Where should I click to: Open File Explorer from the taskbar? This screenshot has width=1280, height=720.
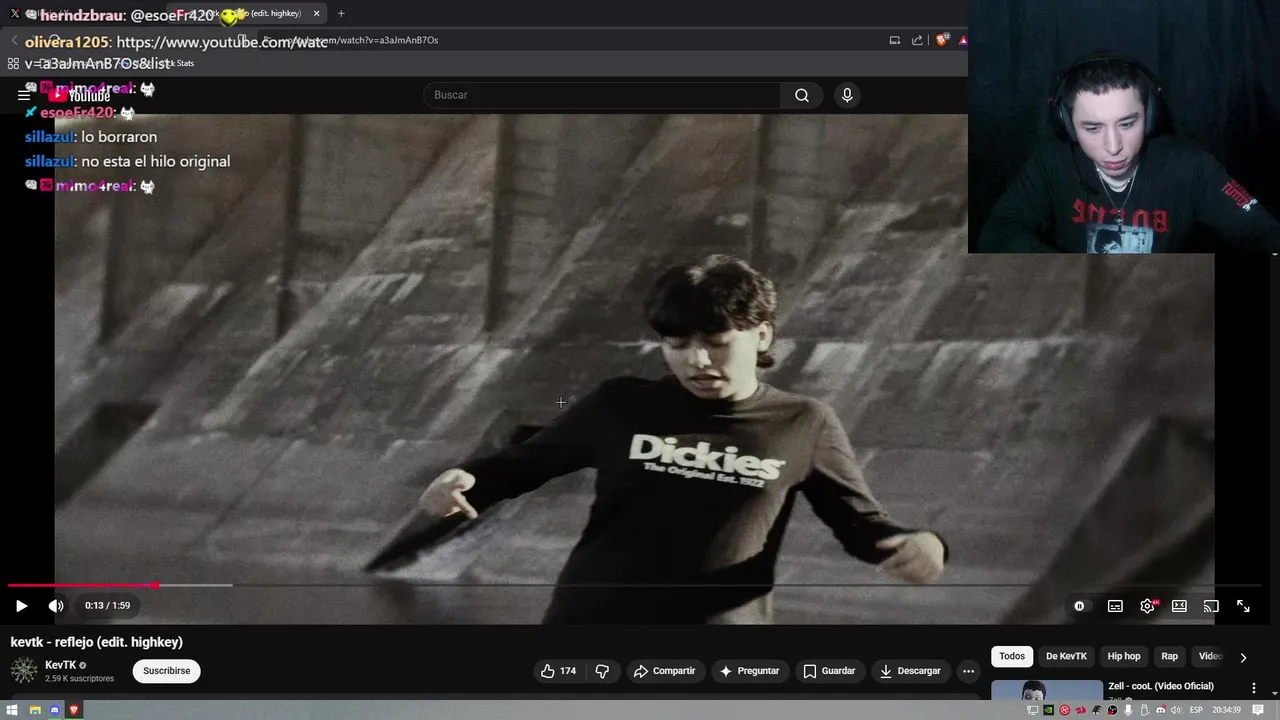(x=34, y=710)
